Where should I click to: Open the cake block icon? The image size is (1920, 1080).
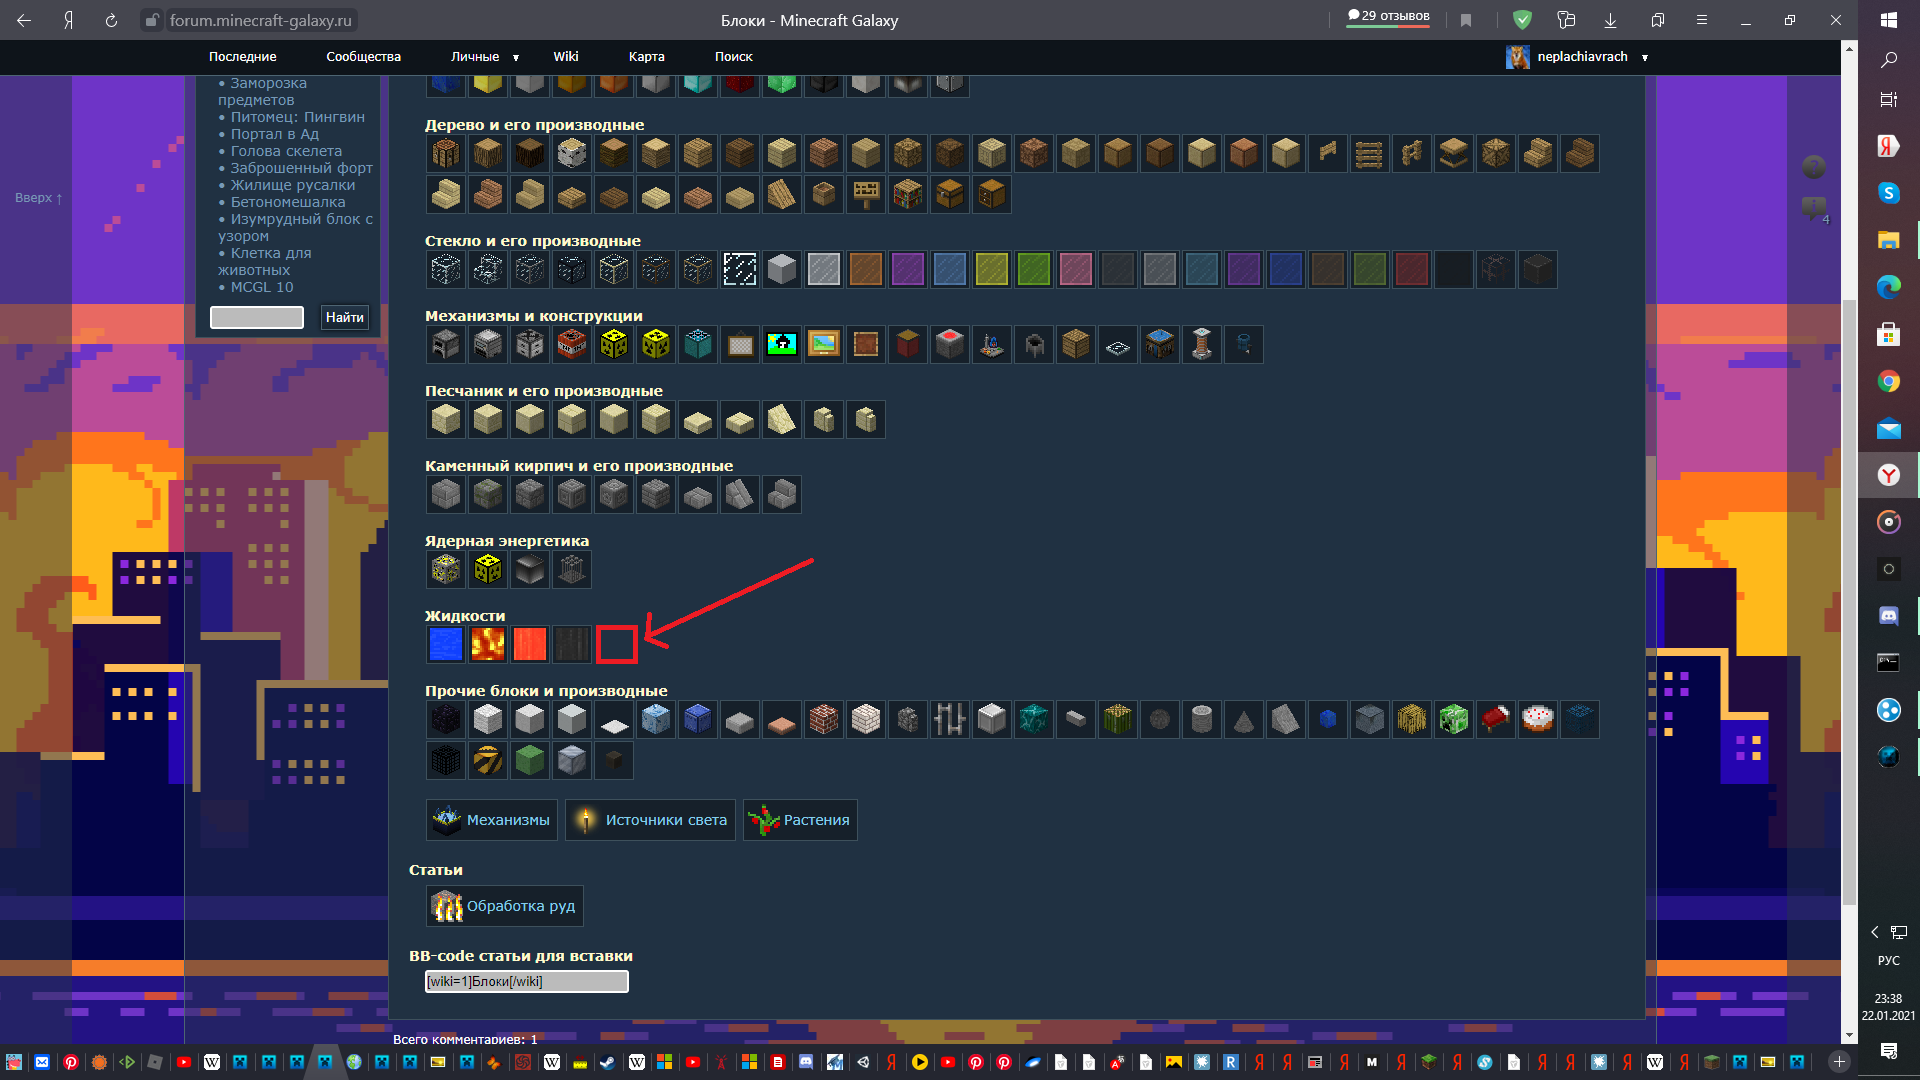(x=1538, y=720)
